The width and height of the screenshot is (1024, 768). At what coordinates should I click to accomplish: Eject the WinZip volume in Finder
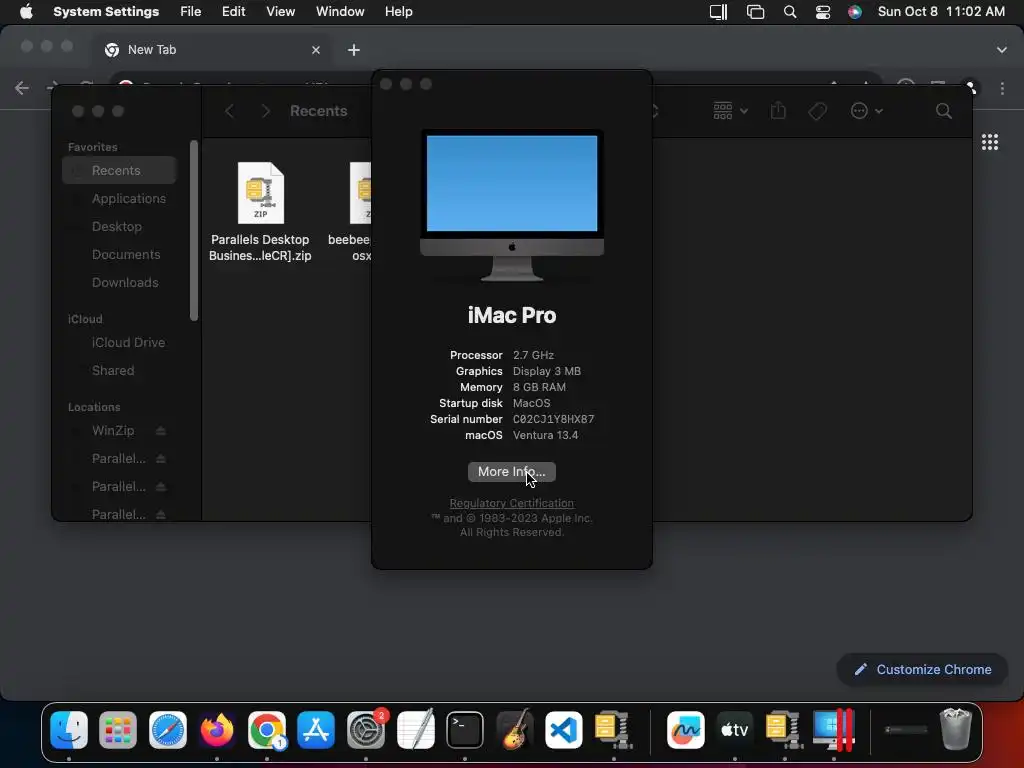point(161,431)
